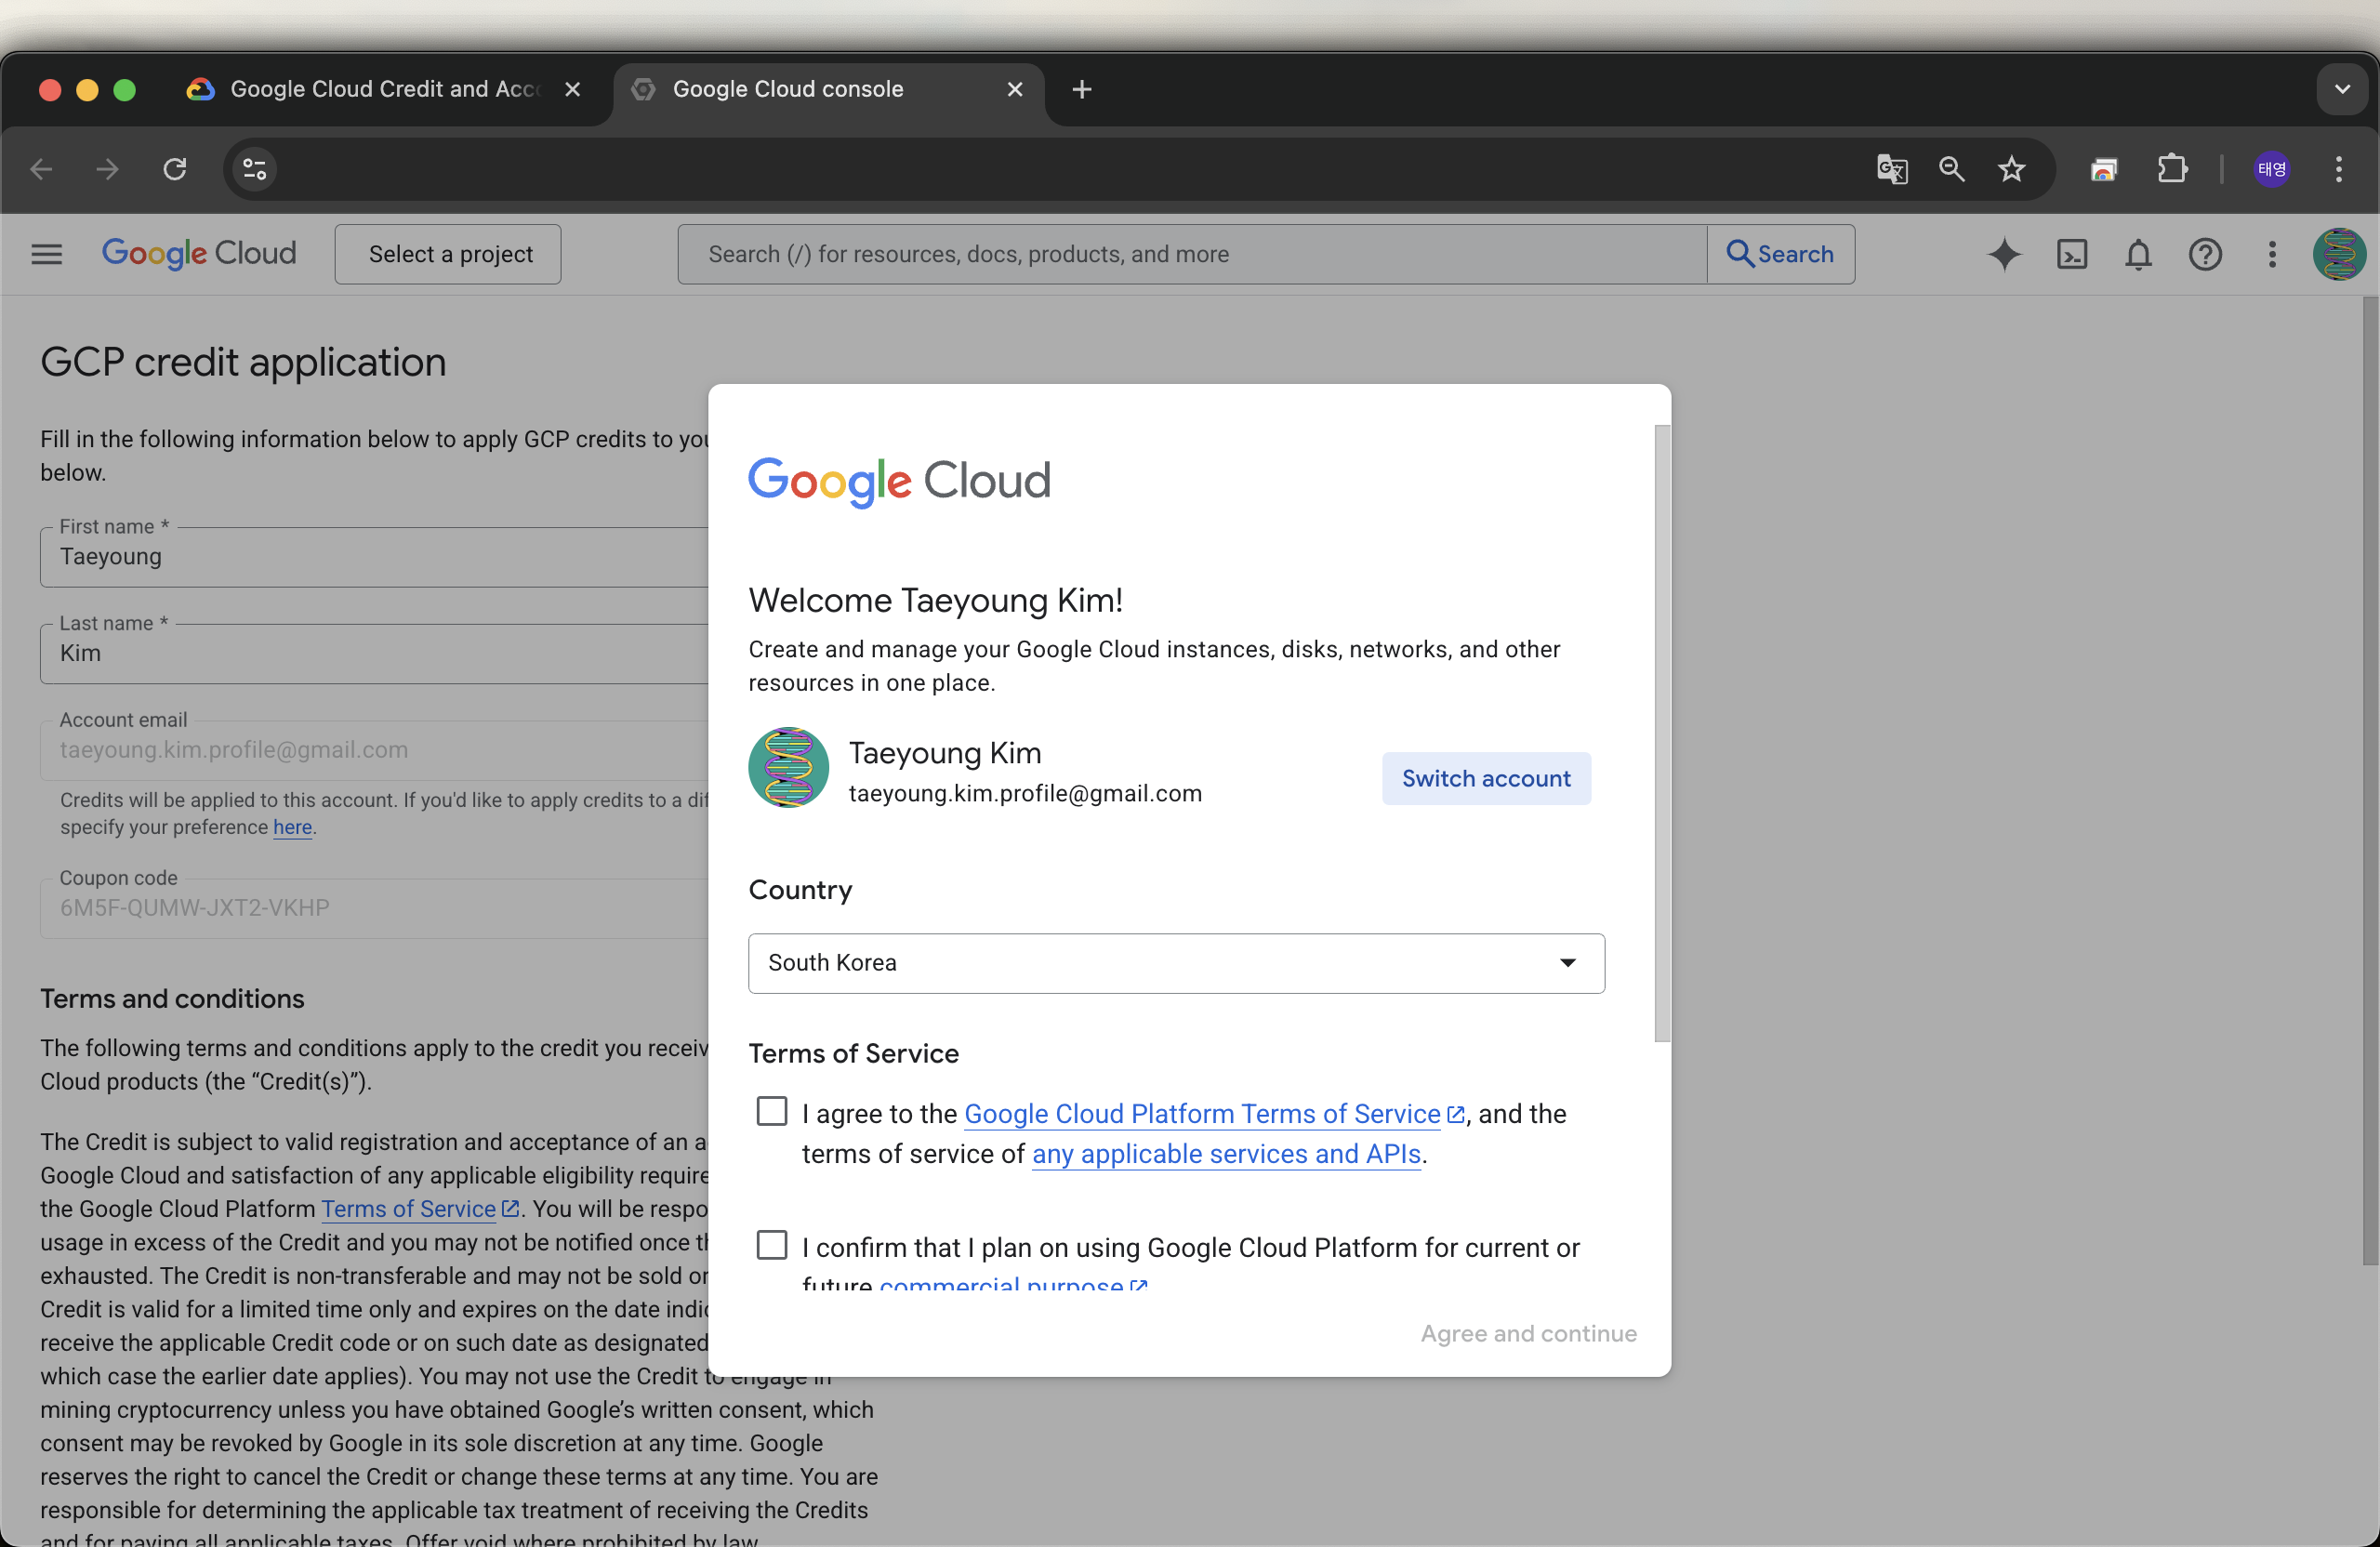
Task: Bookmark this tab with star icon
Action: coord(2011,169)
